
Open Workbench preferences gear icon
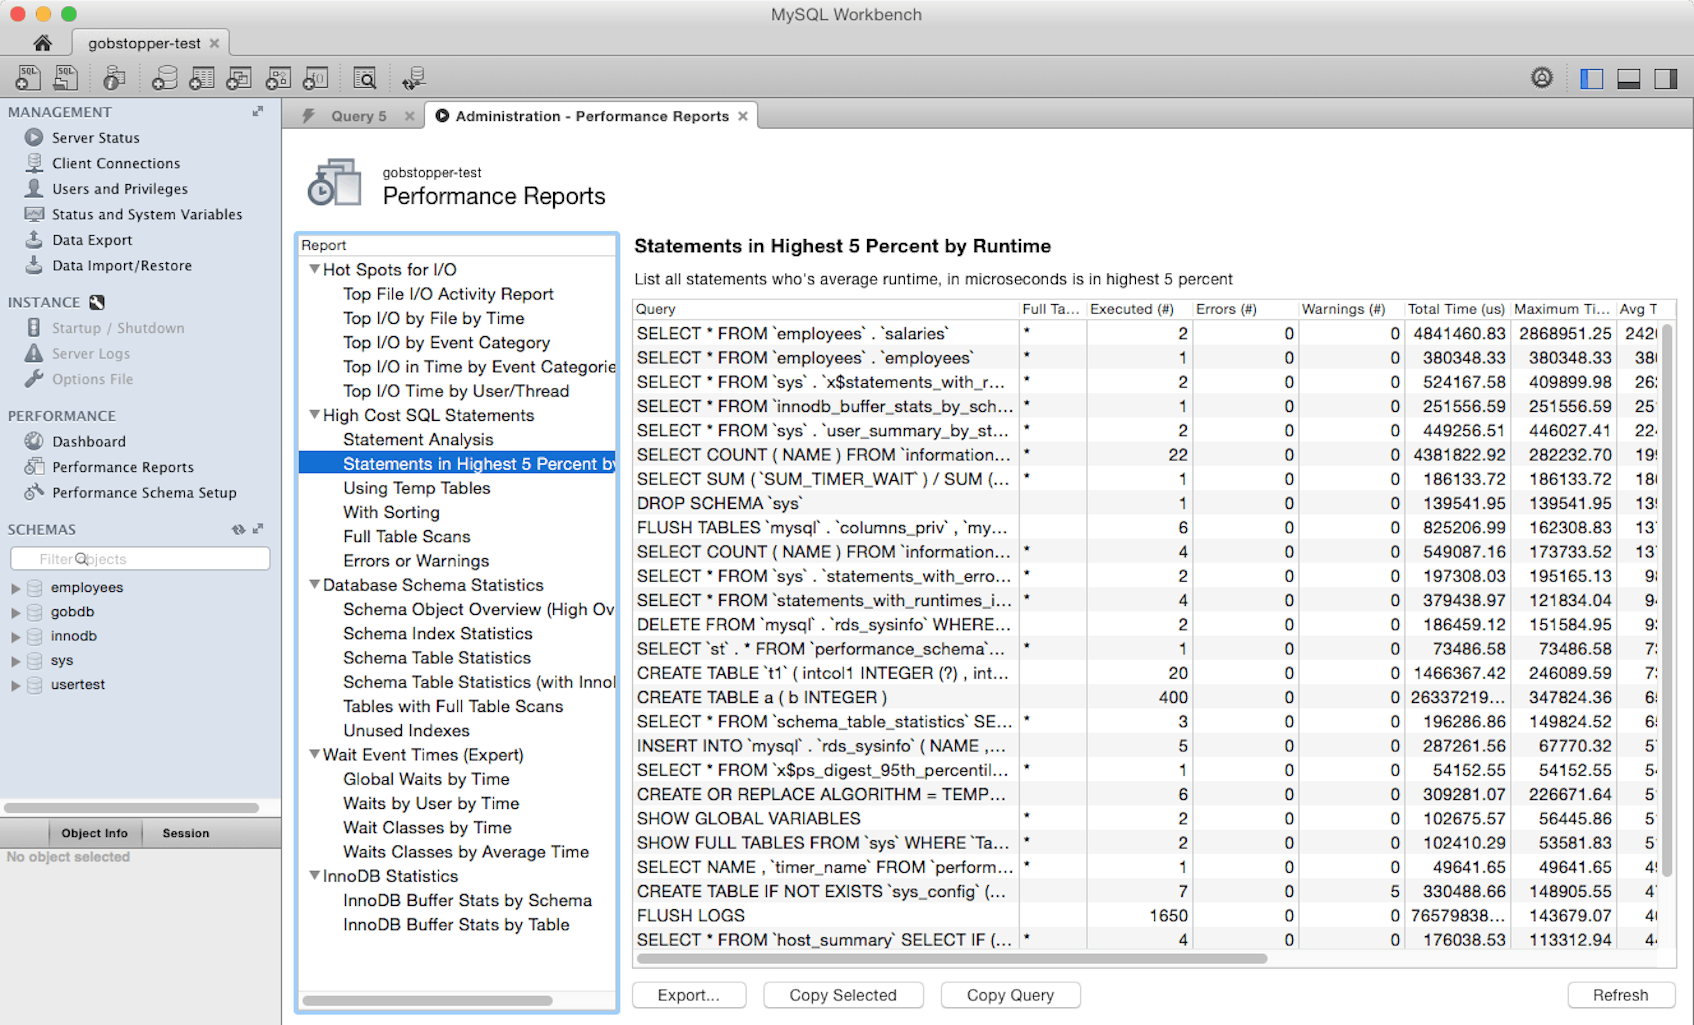(1541, 78)
